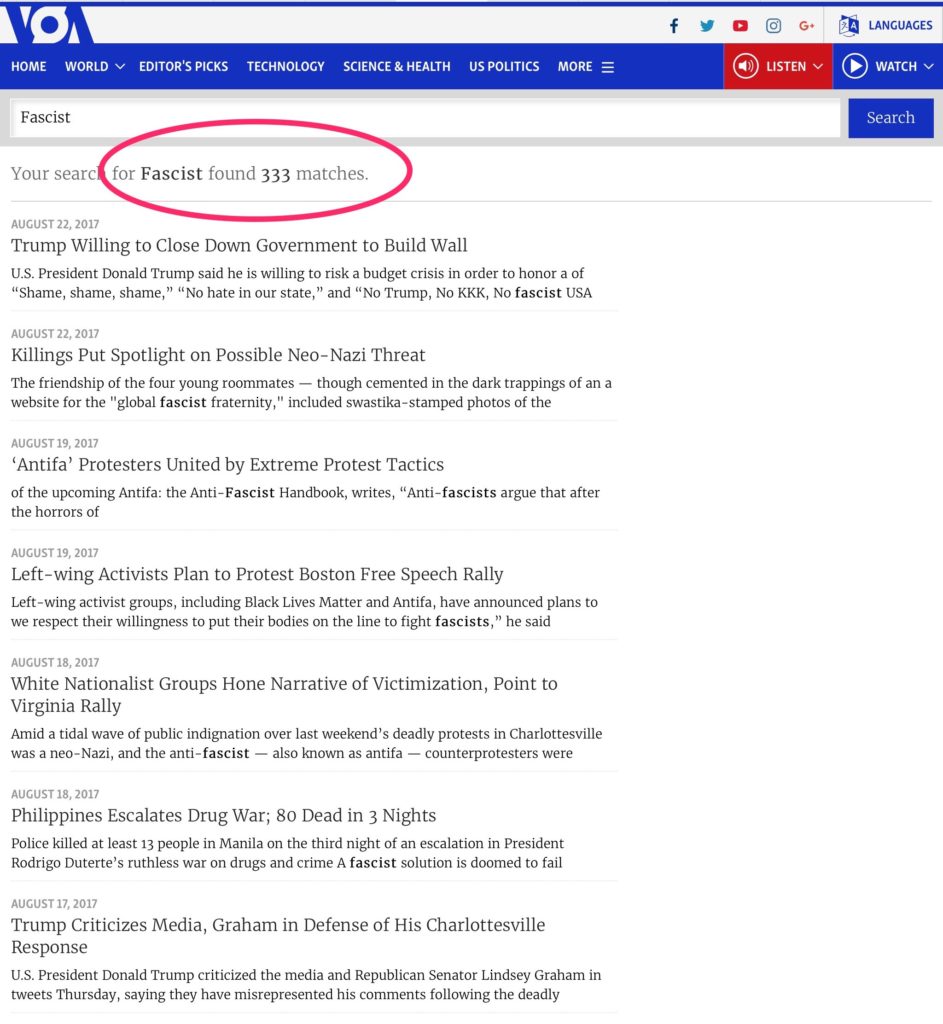The width and height of the screenshot is (943, 1024).
Task: Open the Google Plus icon
Action: pyautogui.click(x=806, y=26)
